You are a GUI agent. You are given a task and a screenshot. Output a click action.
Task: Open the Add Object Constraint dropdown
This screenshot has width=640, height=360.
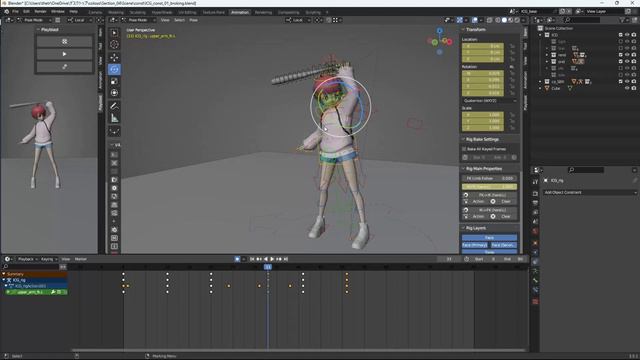pyautogui.click(x=590, y=192)
